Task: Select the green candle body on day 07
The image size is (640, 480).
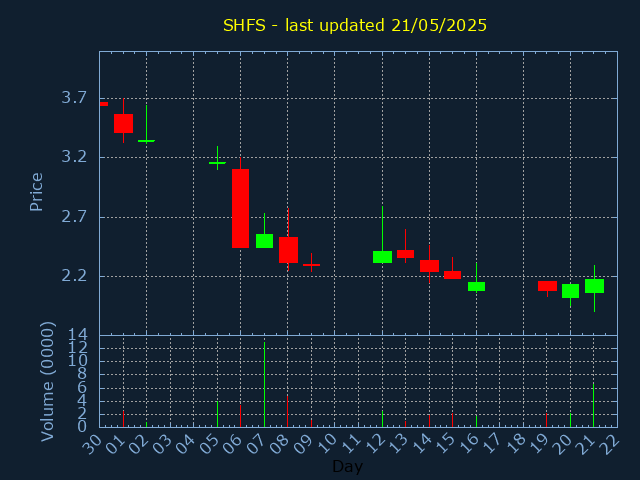Action: pos(264,241)
